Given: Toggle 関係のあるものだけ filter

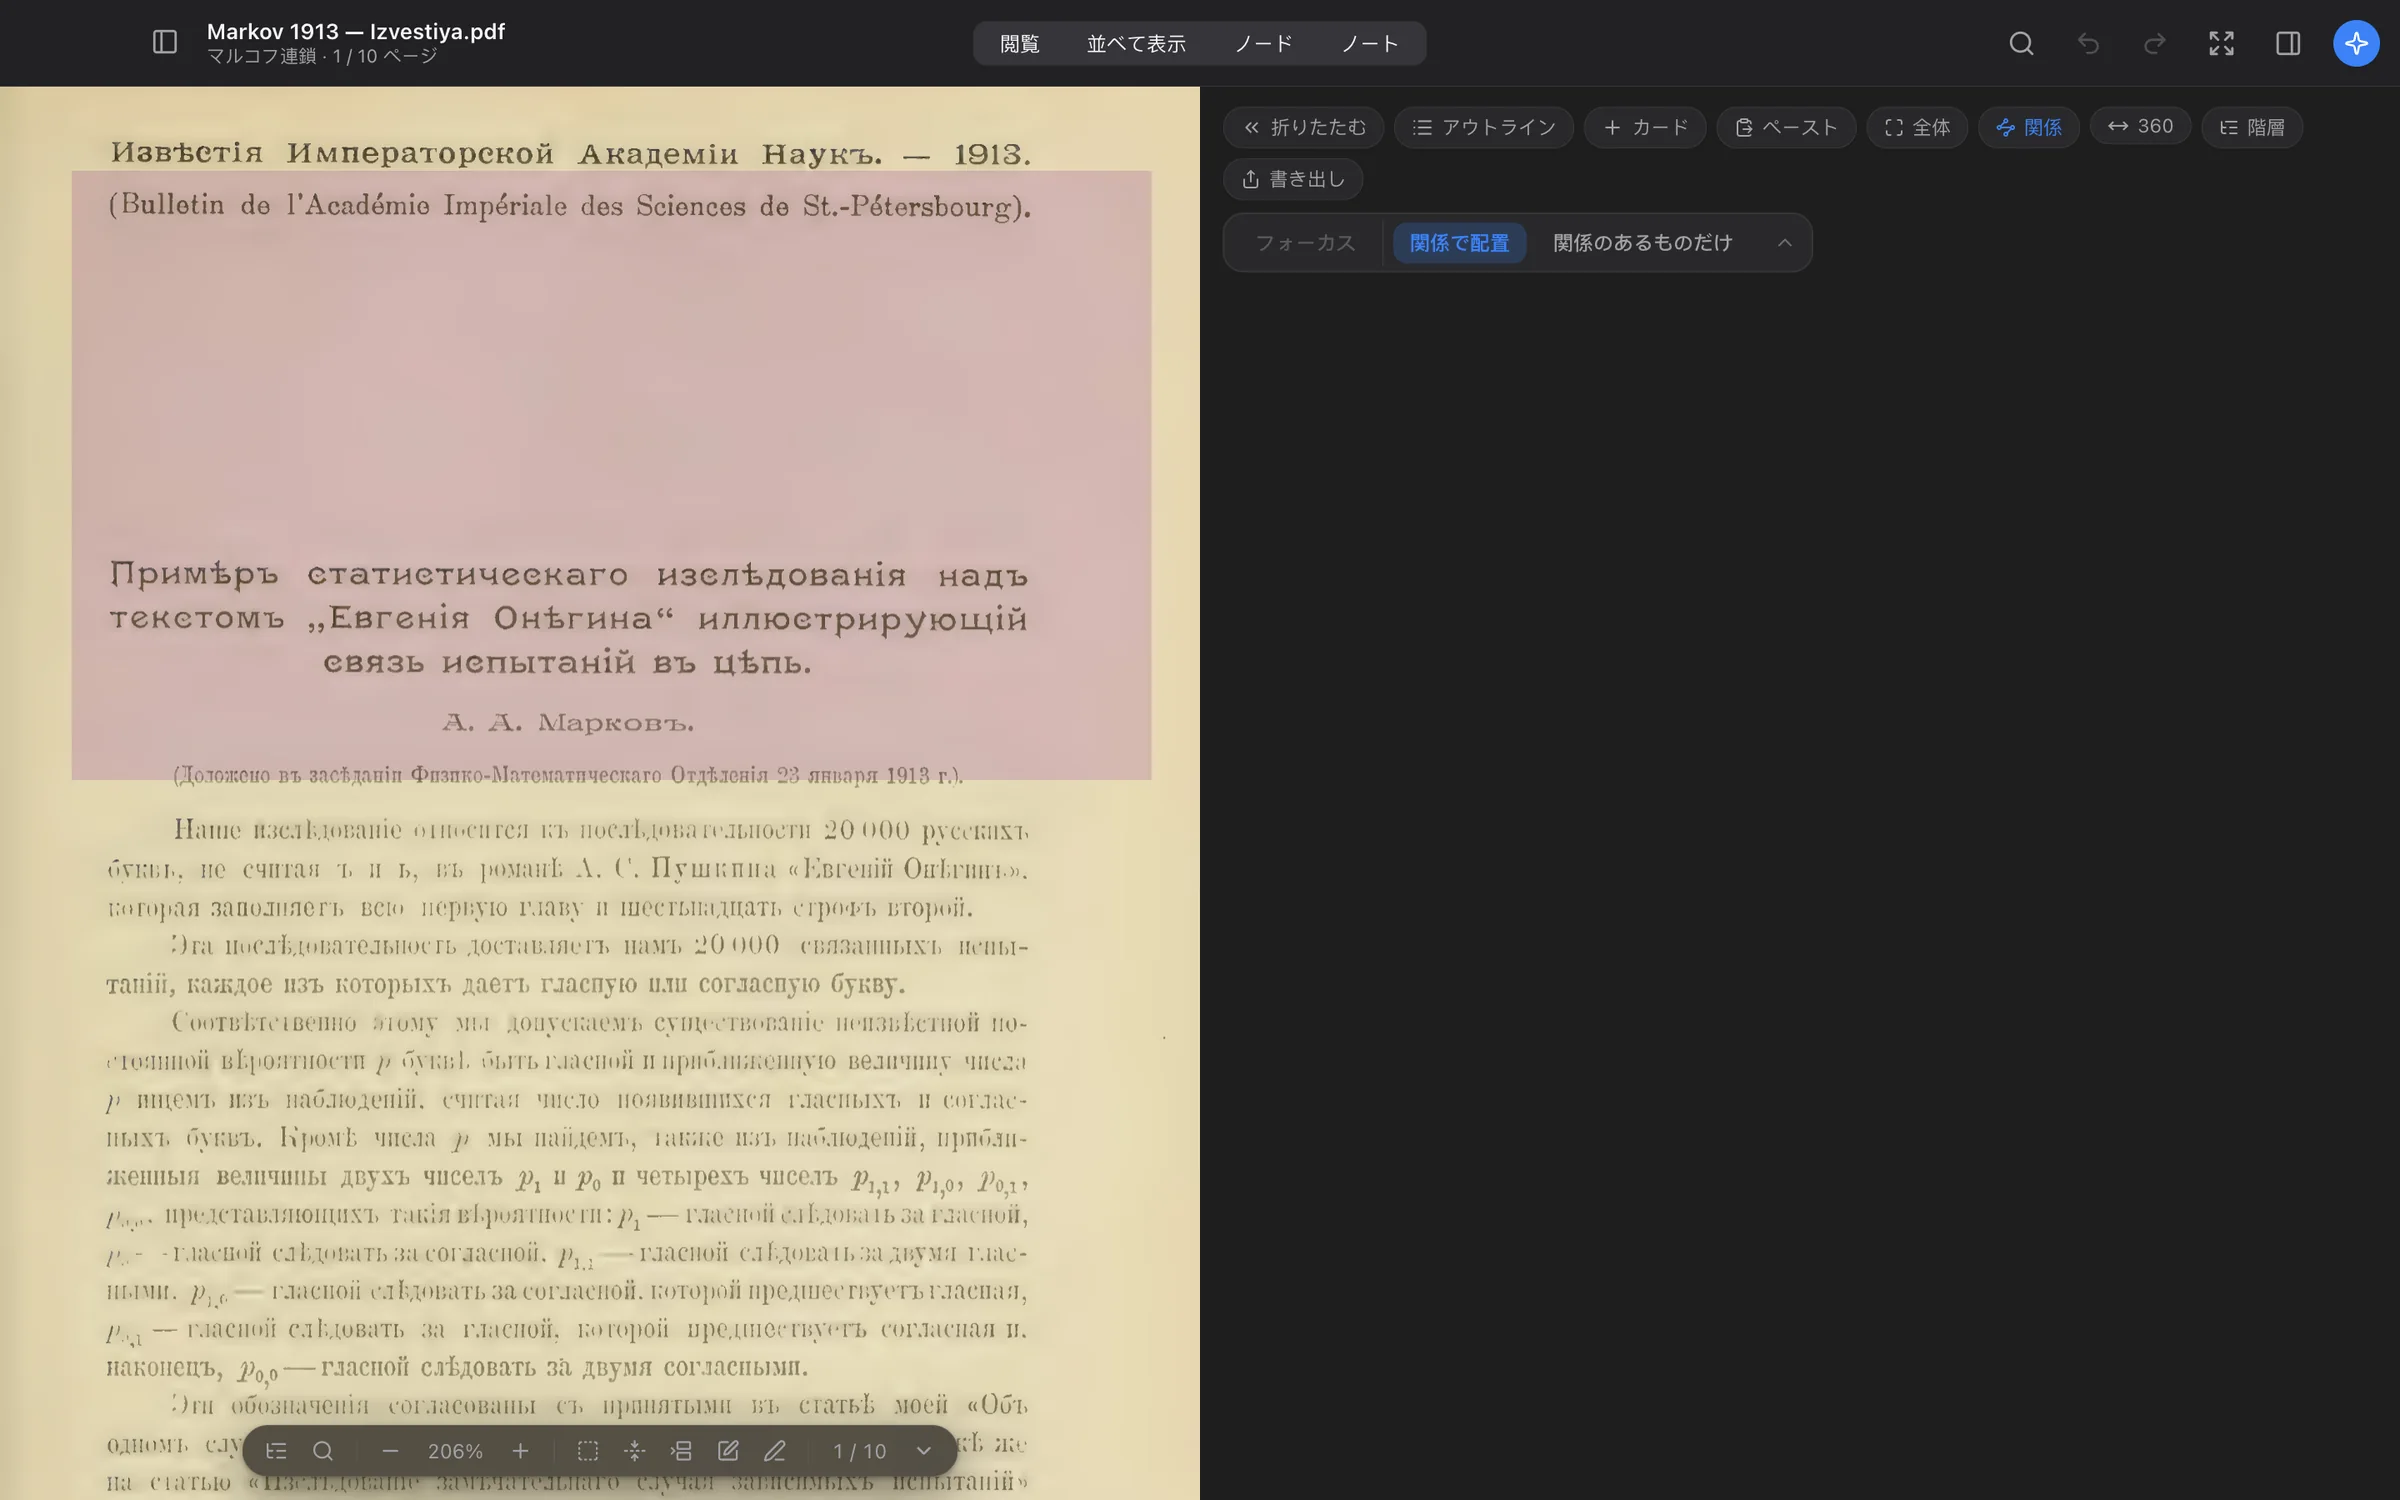Looking at the screenshot, I should point(1642,243).
